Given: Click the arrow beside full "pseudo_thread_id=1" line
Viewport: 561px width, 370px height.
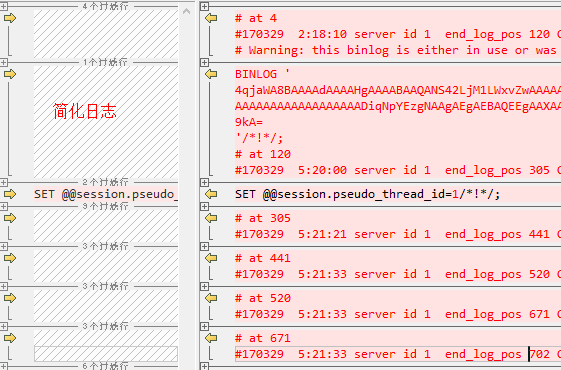Looking at the screenshot, I should [211, 194].
